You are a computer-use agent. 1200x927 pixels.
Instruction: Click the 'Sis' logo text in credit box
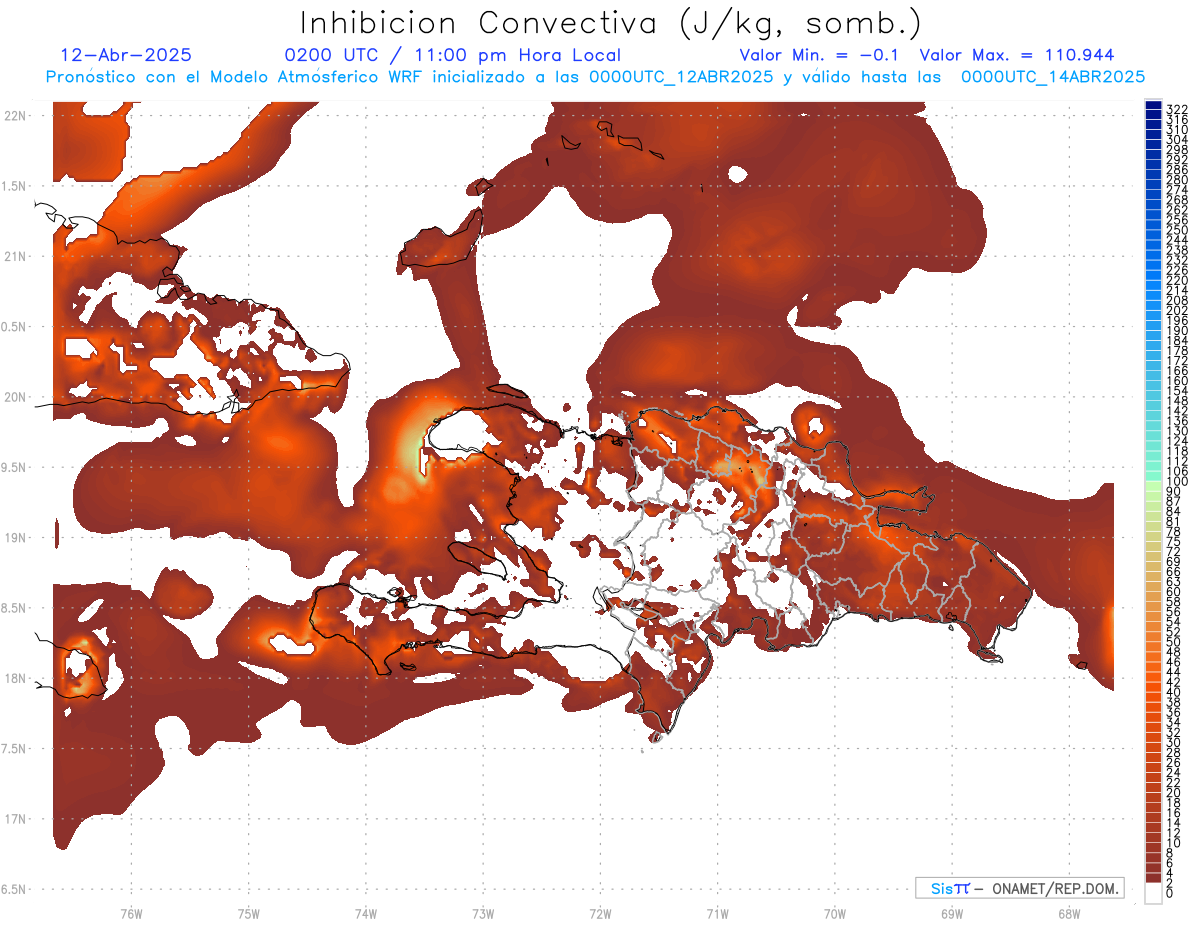coord(941,888)
